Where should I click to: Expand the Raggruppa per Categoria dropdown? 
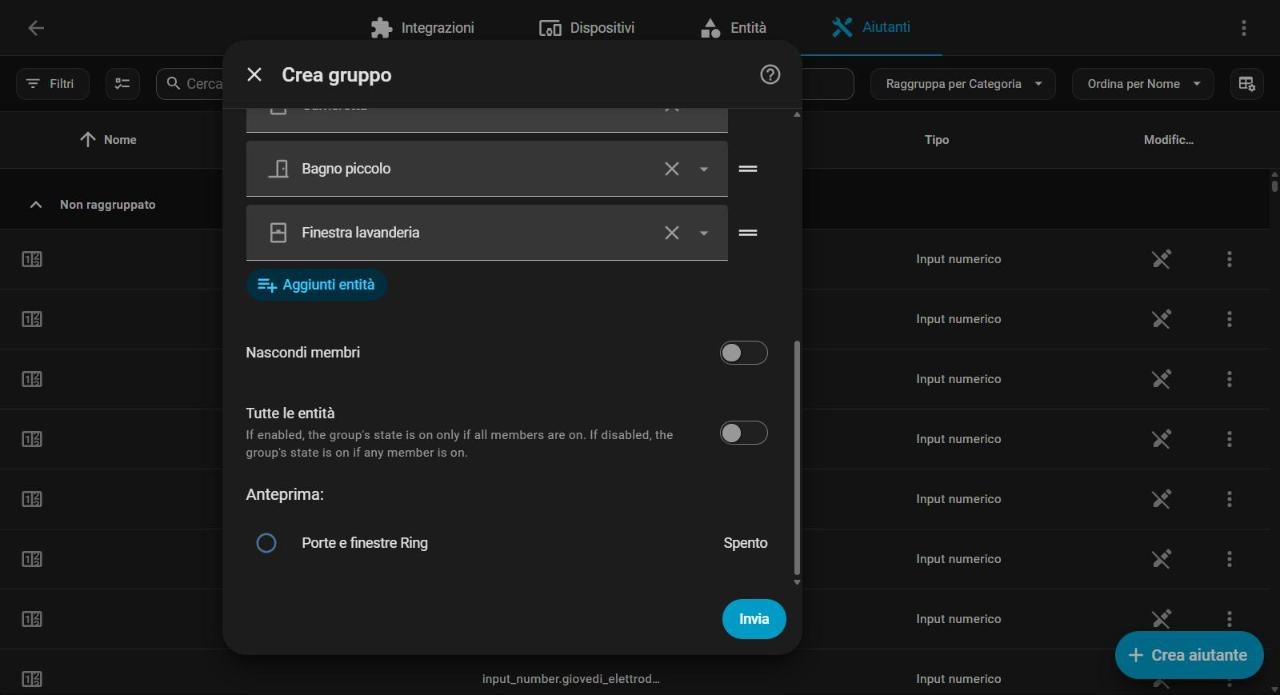(963, 84)
